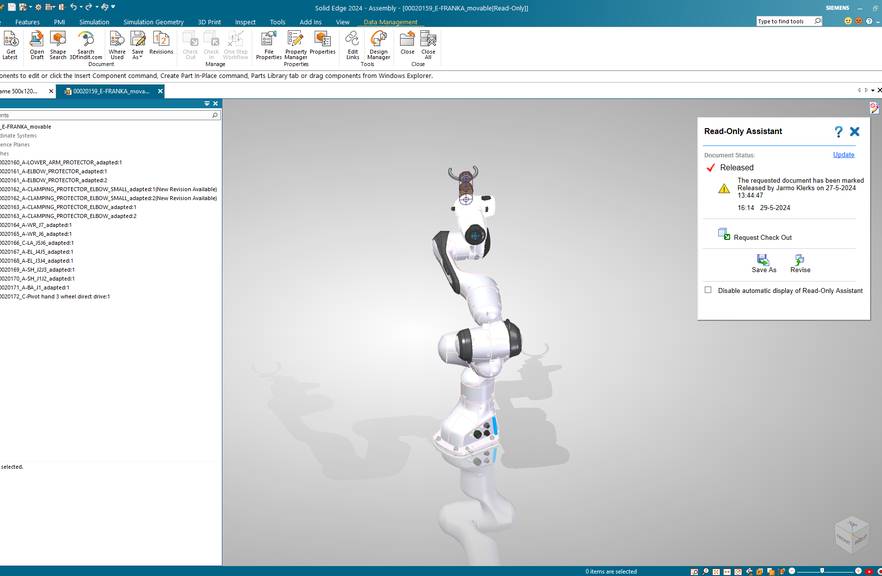This screenshot has height=576, width=882.
Task: Click the Update link for document status
Action: (843, 154)
